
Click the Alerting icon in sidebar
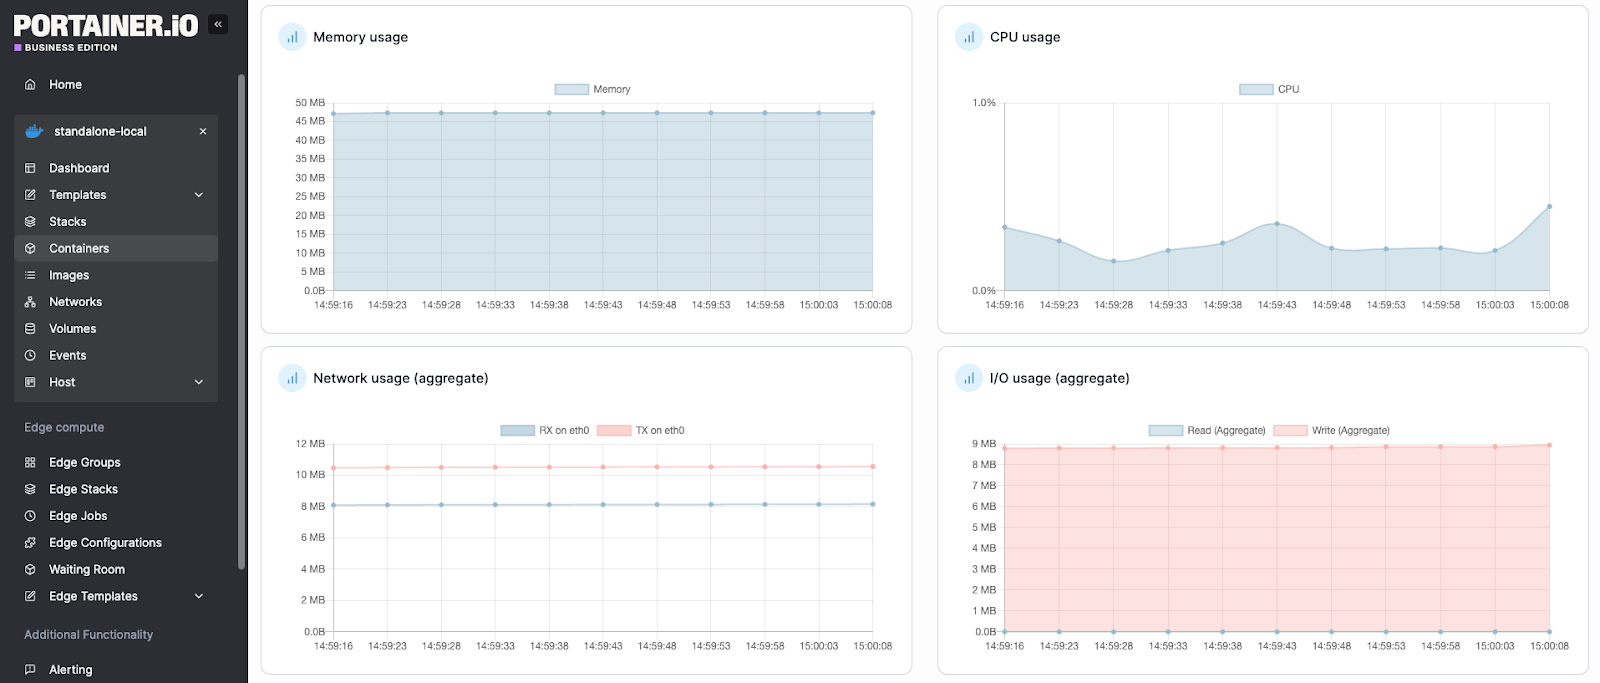tap(30, 670)
